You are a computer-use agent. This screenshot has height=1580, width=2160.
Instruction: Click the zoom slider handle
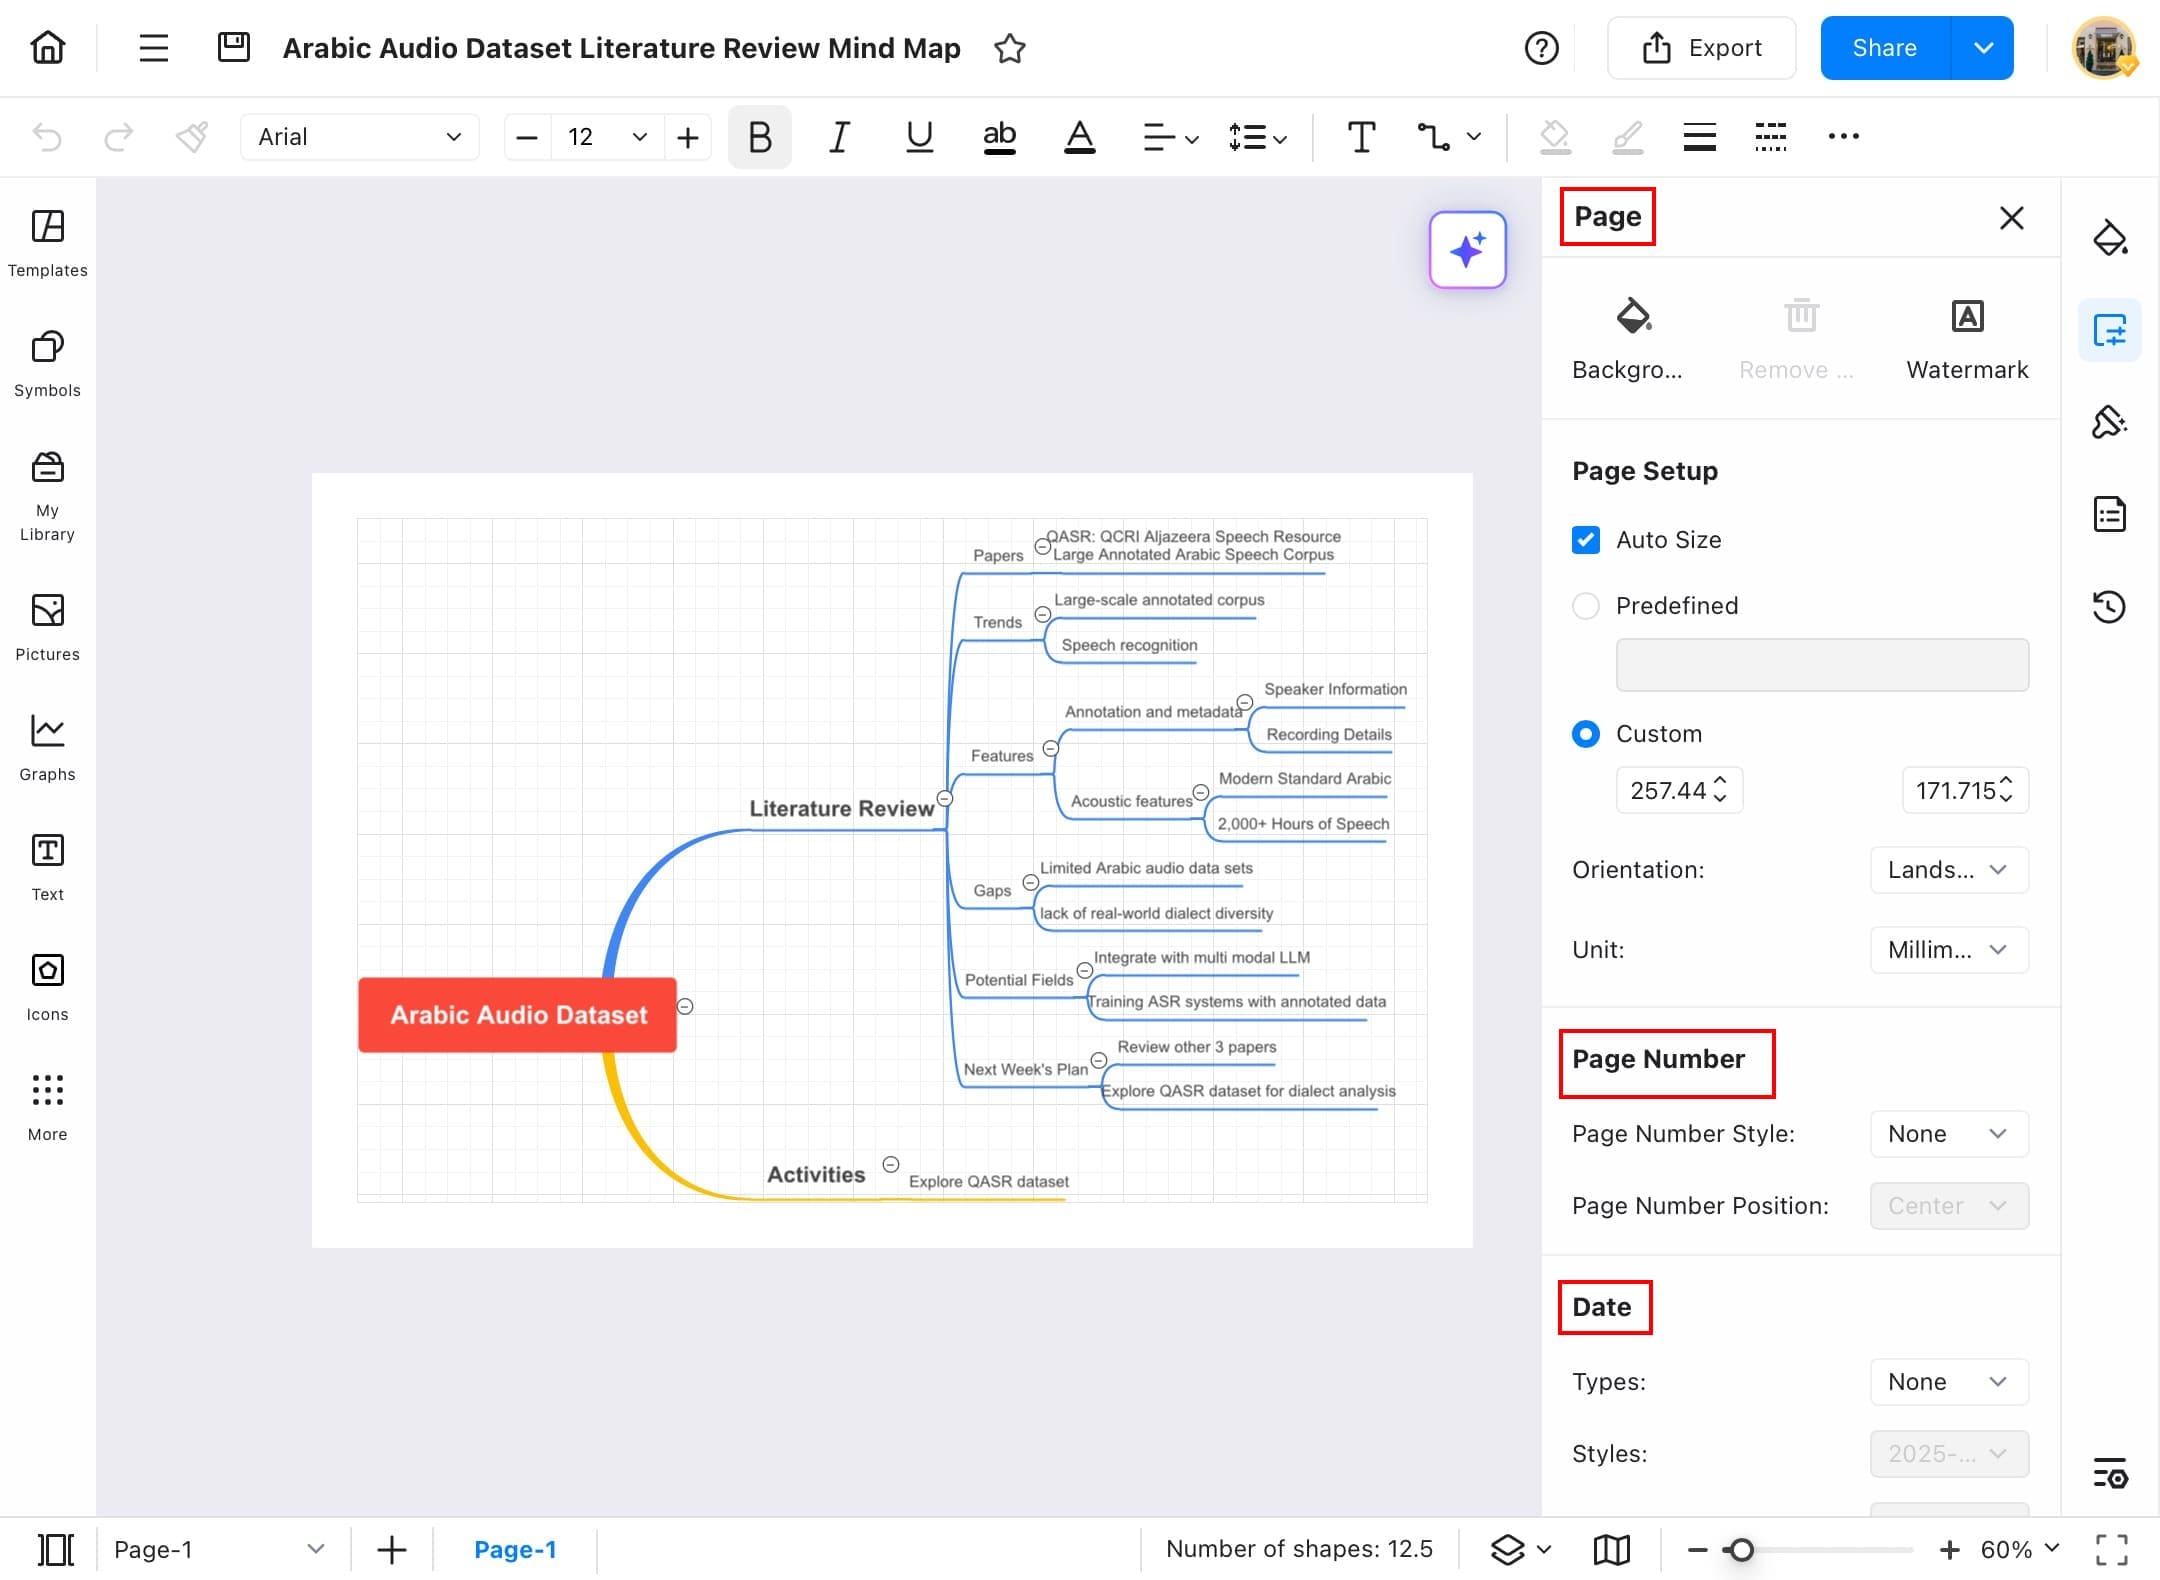pos(1741,1549)
